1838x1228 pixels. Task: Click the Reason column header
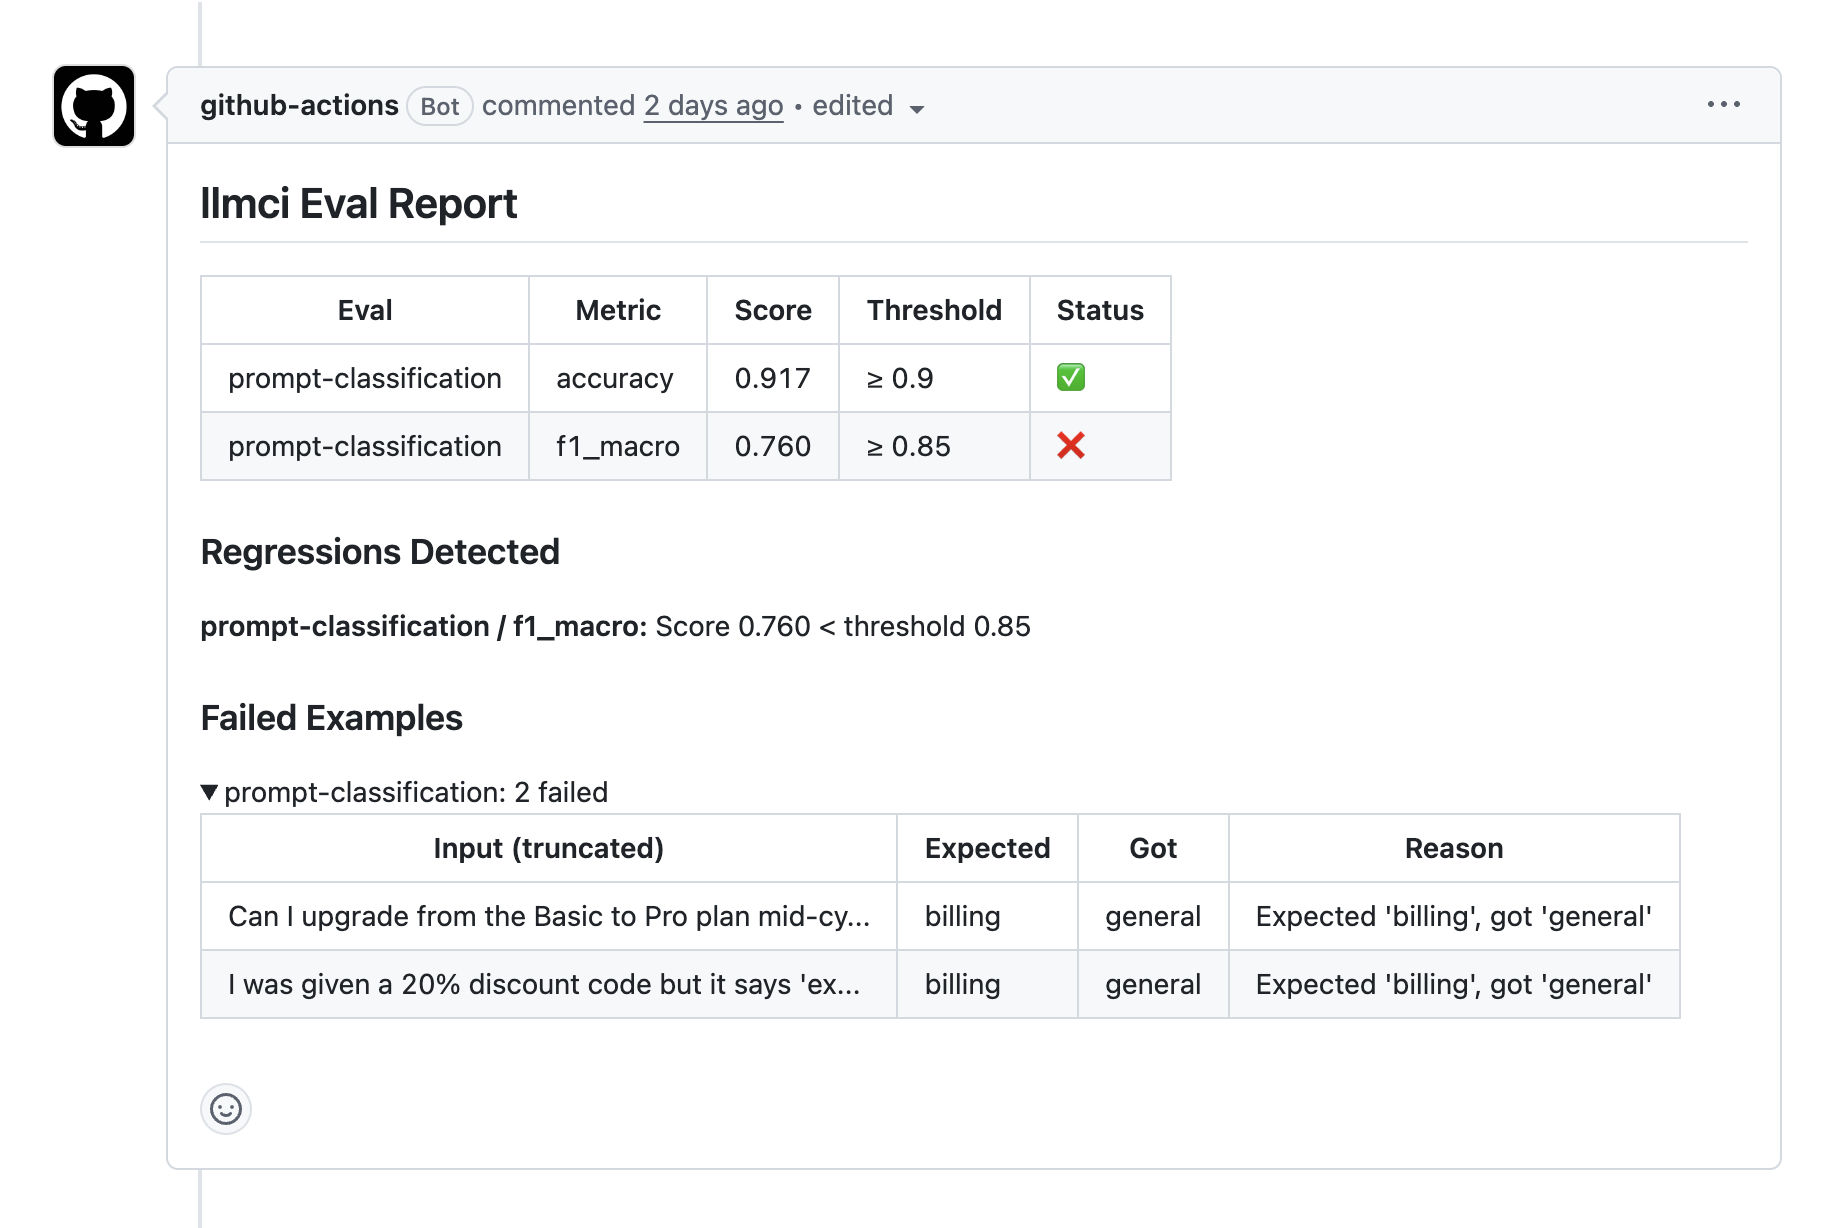(1454, 848)
